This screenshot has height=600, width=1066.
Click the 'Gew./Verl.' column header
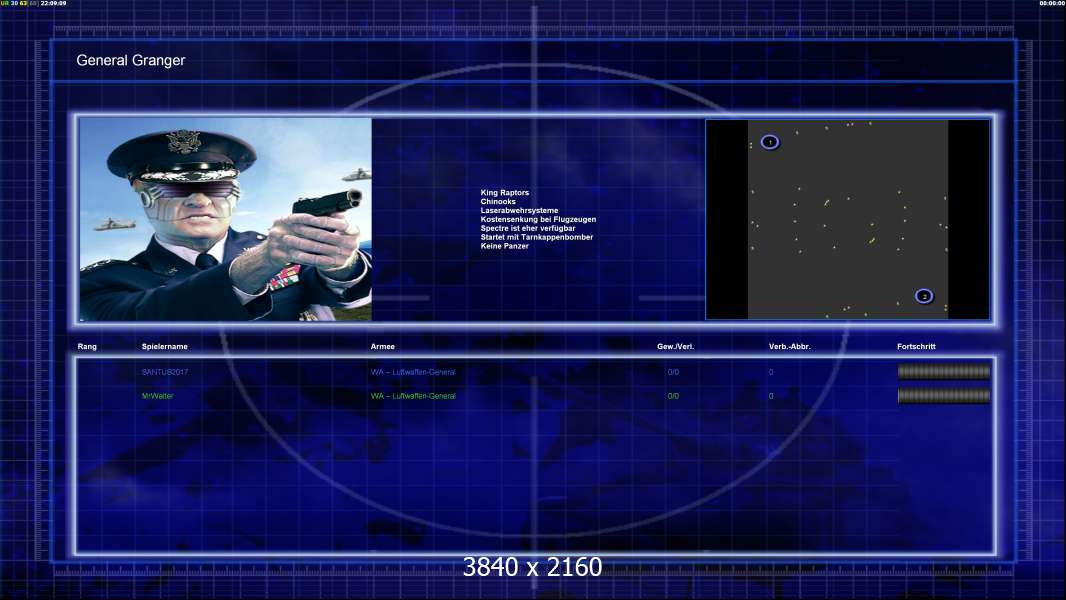coord(676,347)
